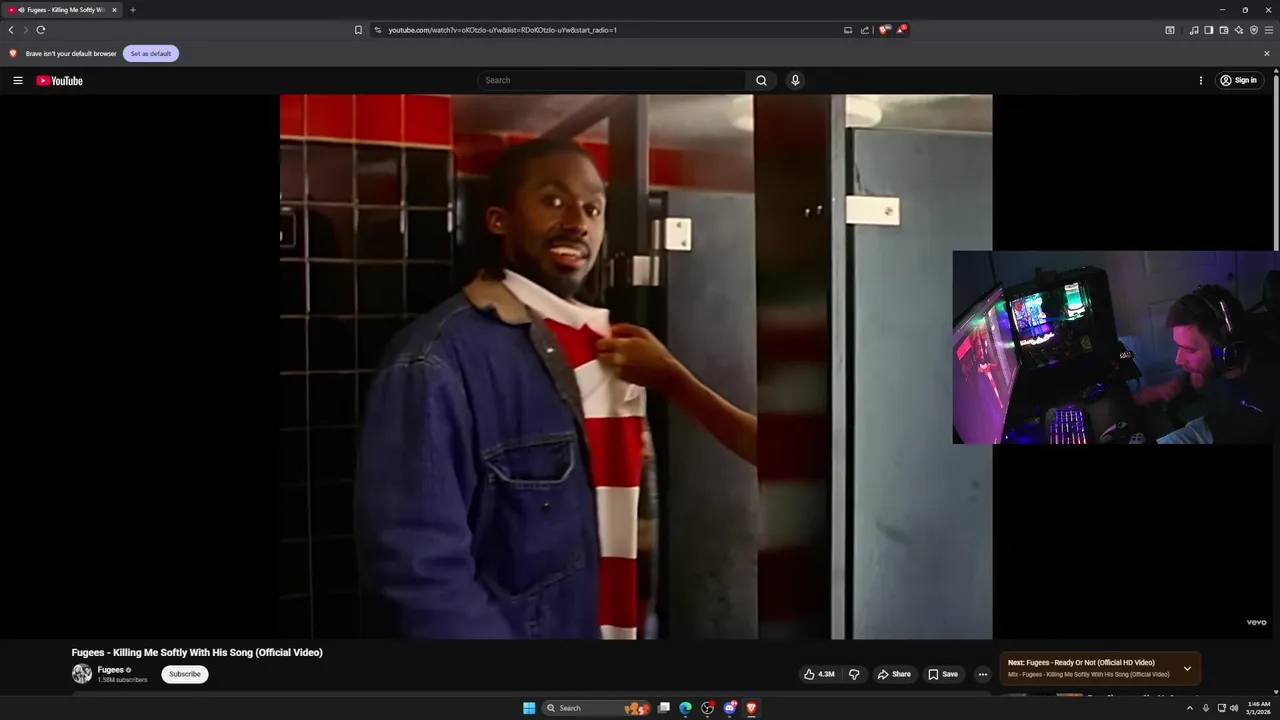The image size is (1280, 720).
Task: Start voice search with microphone icon
Action: pos(795,80)
